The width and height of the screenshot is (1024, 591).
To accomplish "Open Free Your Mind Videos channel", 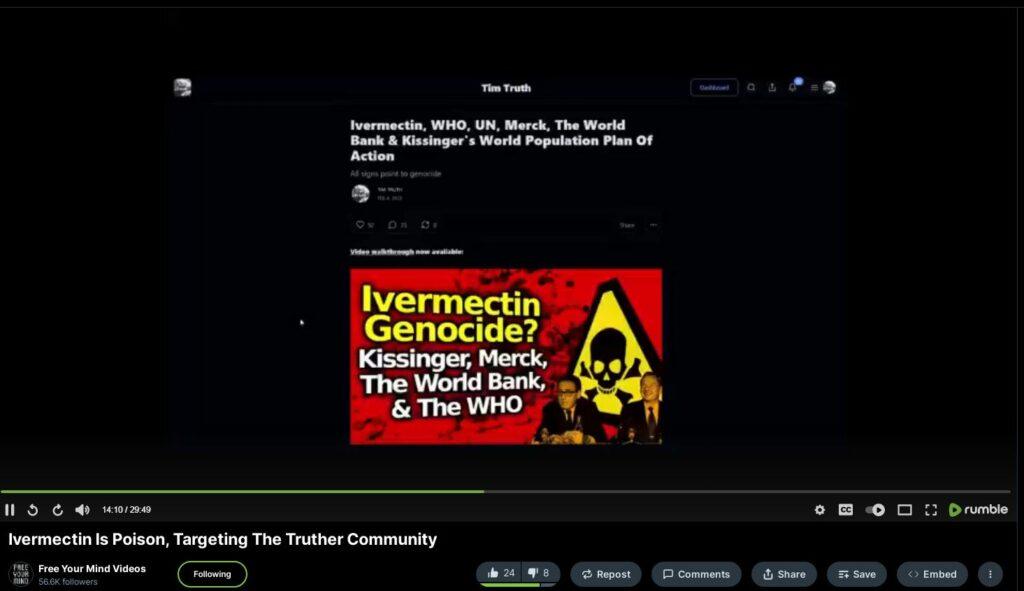I will (92, 568).
